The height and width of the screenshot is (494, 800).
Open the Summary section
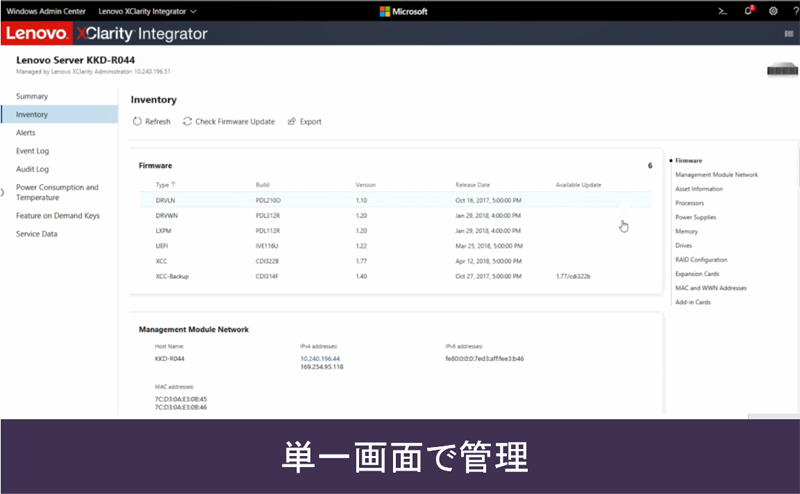tap(32, 96)
